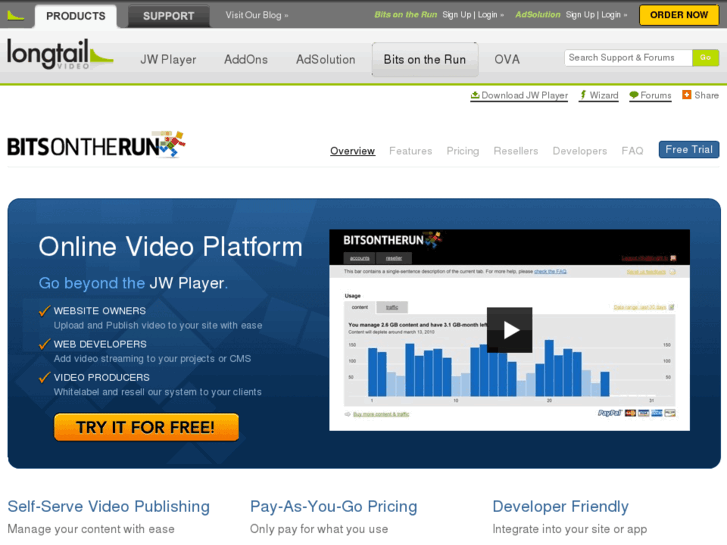
Task: Open the AddOns menu item
Action: 246,60
